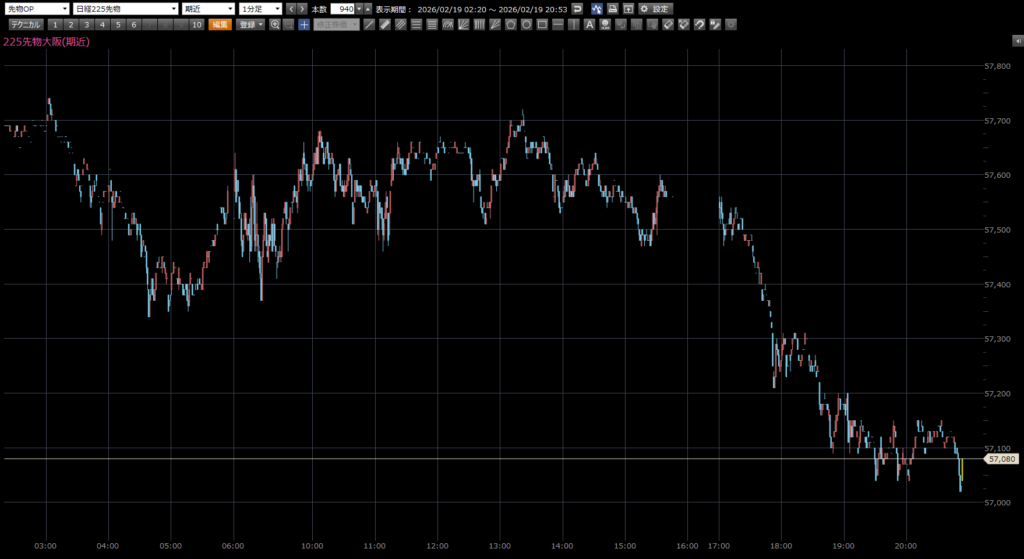Open the 登録 menu
This screenshot has width=1024, height=559.
point(250,24)
